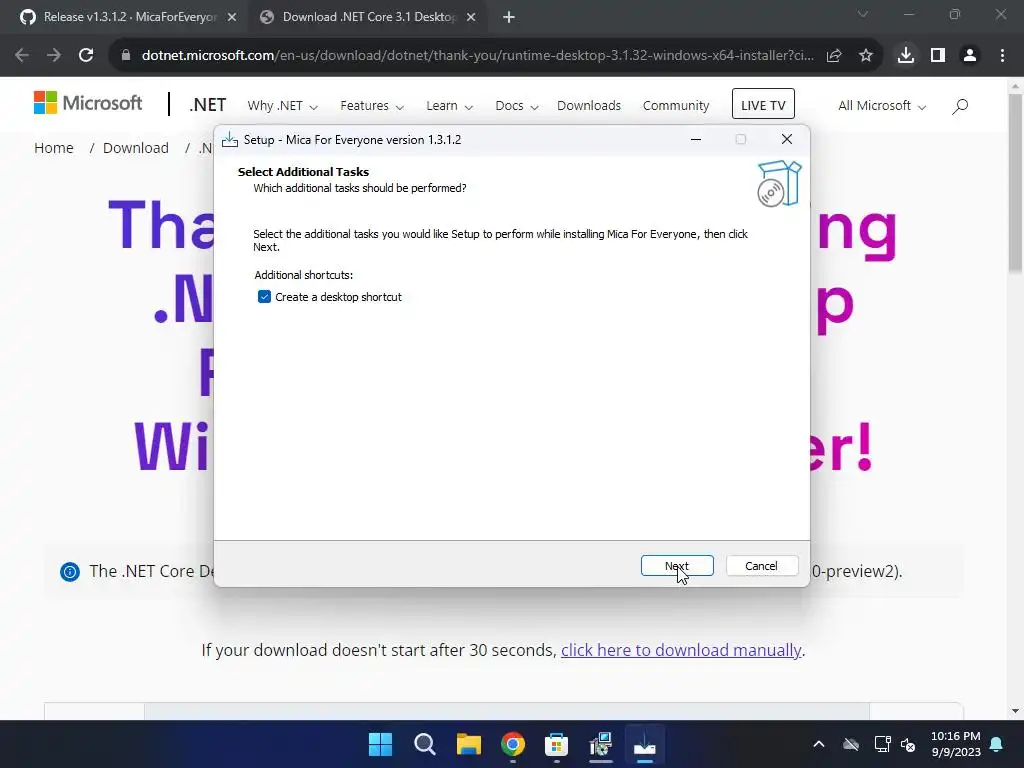Cancel the Mica For Everyone setup

(x=761, y=566)
